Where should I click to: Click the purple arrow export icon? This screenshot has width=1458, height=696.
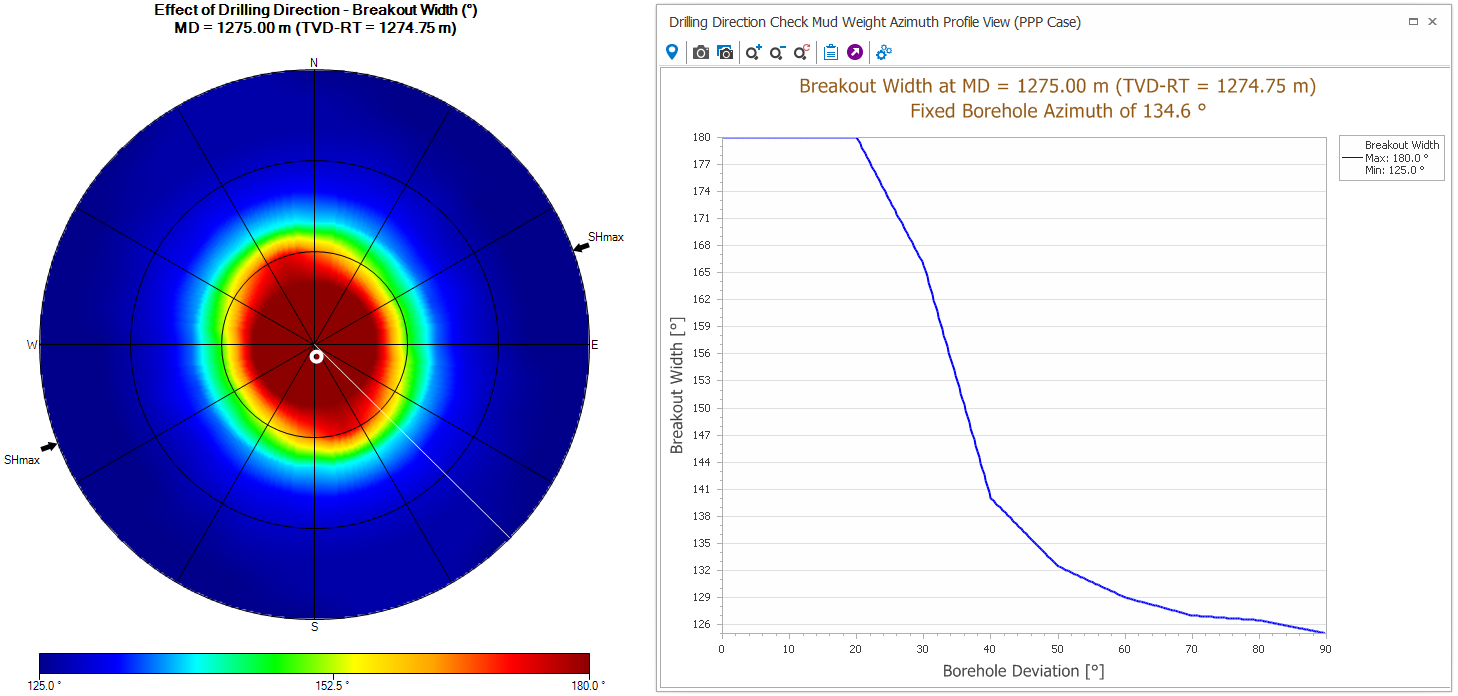click(855, 52)
